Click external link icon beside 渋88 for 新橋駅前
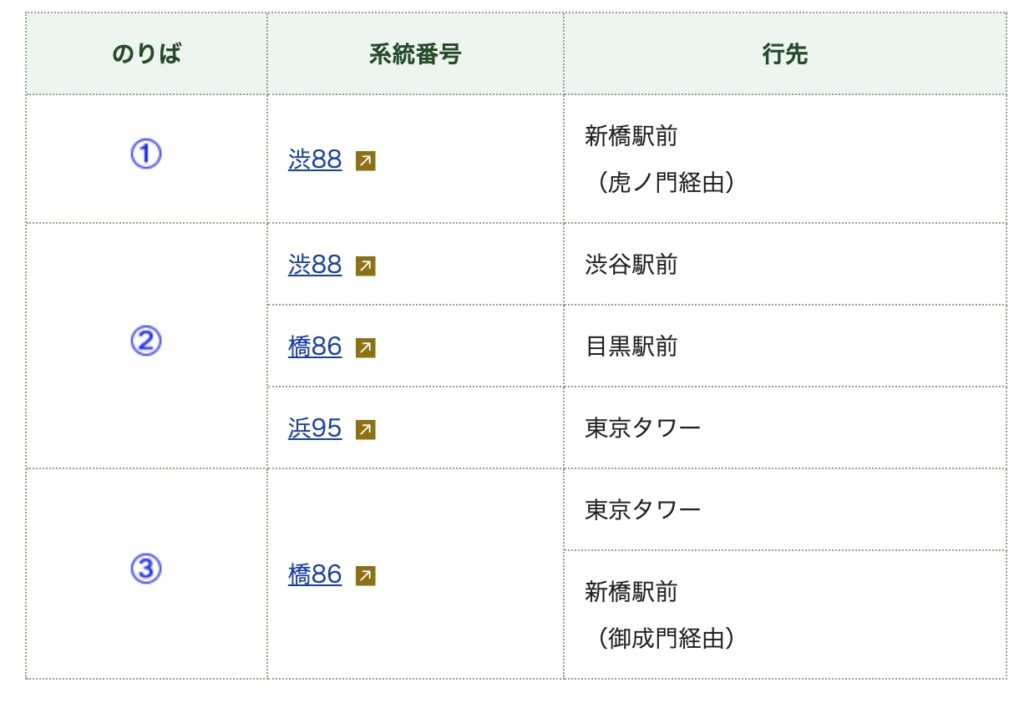The height and width of the screenshot is (703, 1024). coord(366,161)
